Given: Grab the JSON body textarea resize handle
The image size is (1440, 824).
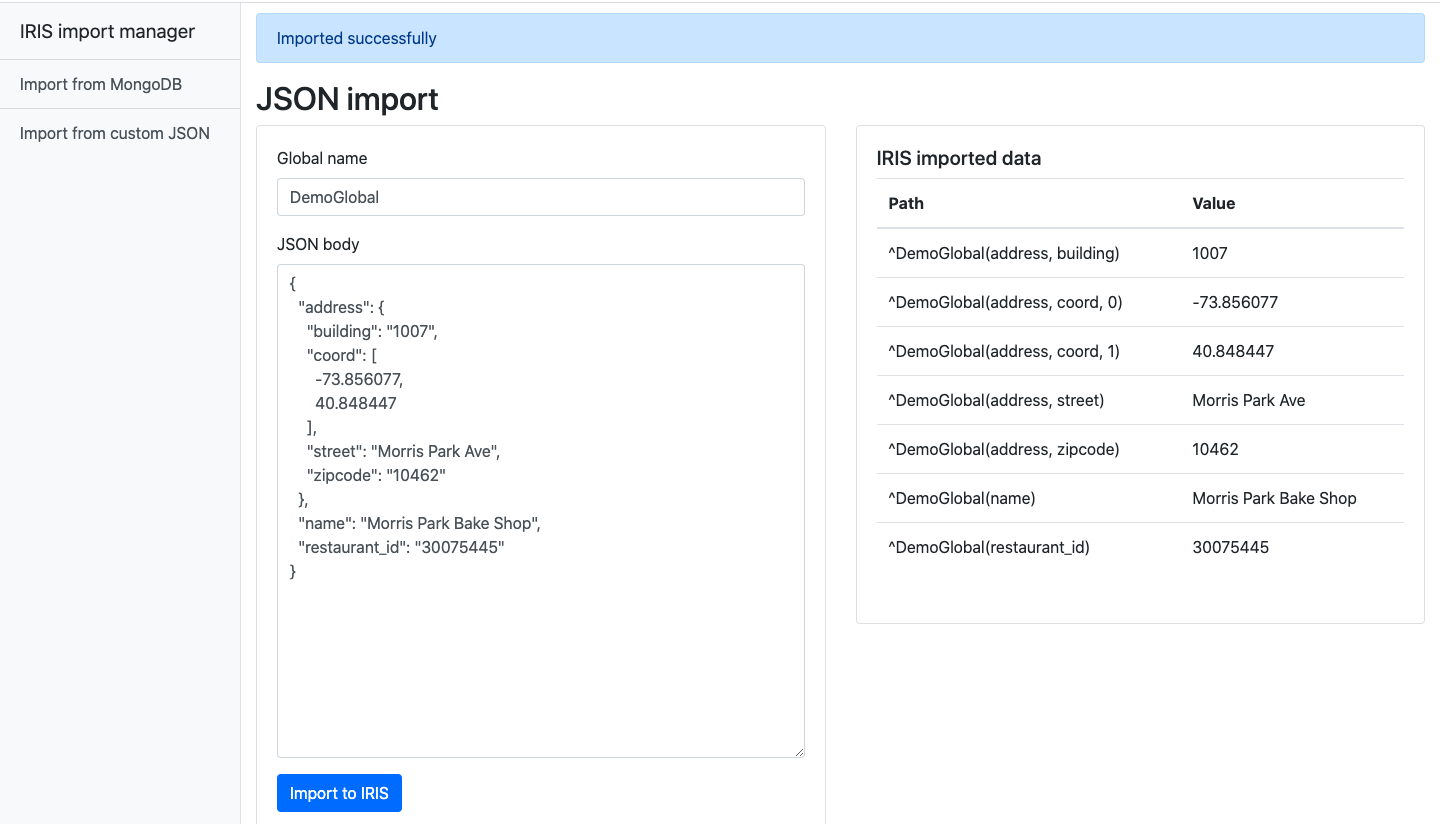Looking at the screenshot, I should pos(798,751).
